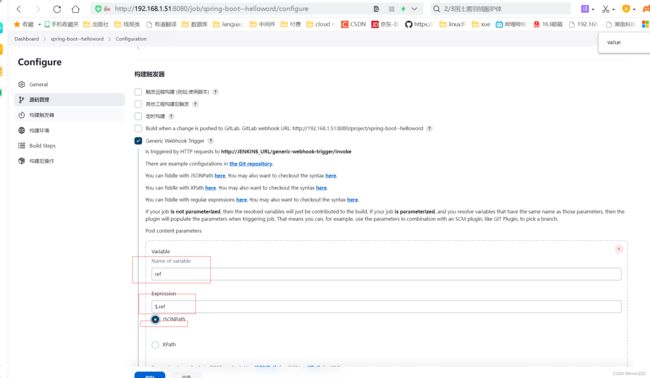
Task: Open spring-boot--helloword in the breadcrumb
Action: pos(77,39)
